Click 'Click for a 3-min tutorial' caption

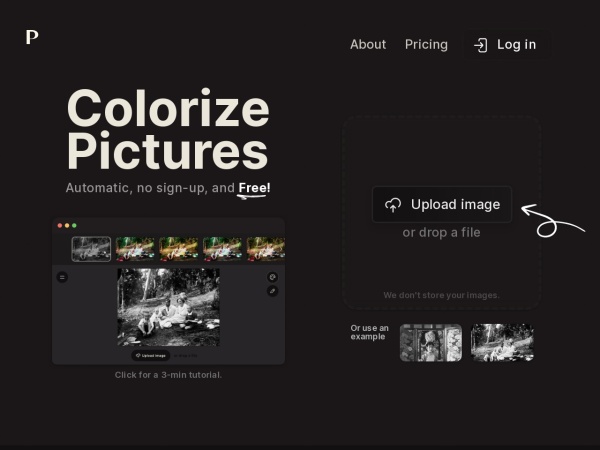168,375
